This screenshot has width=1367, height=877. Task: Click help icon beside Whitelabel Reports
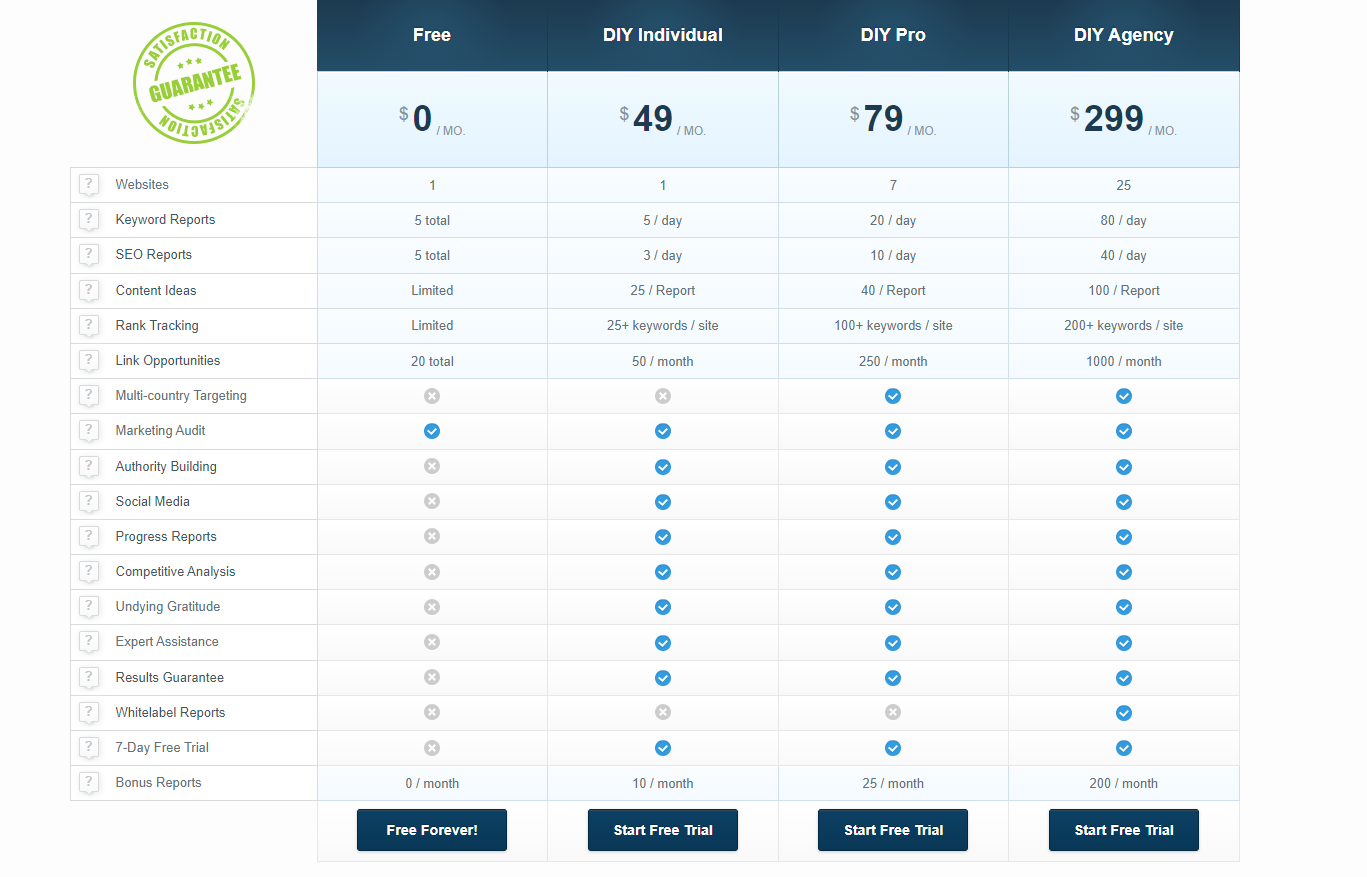coord(89,713)
